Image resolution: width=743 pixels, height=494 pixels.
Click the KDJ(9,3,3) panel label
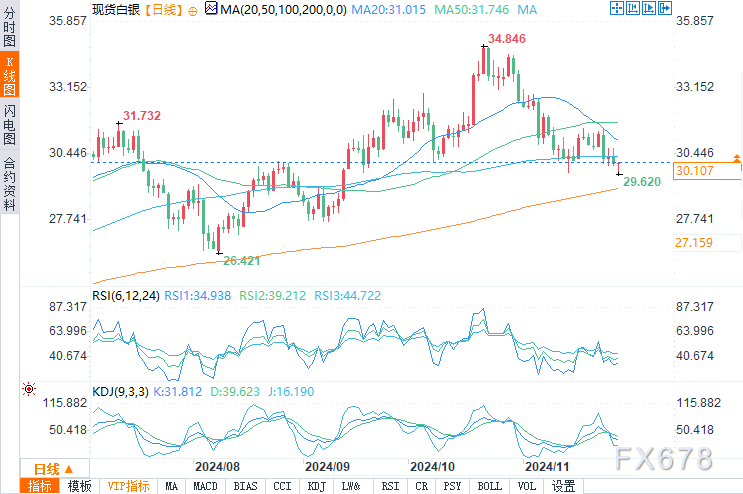(x=120, y=392)
